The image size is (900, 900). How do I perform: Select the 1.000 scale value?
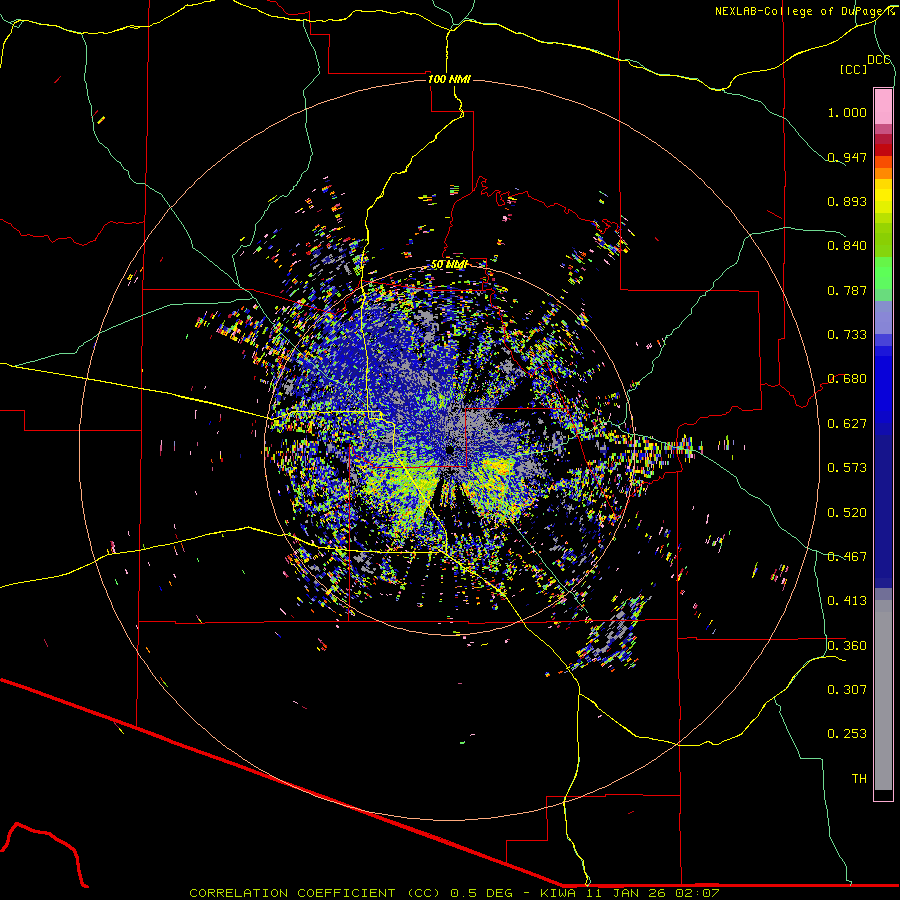coord(847,112)
